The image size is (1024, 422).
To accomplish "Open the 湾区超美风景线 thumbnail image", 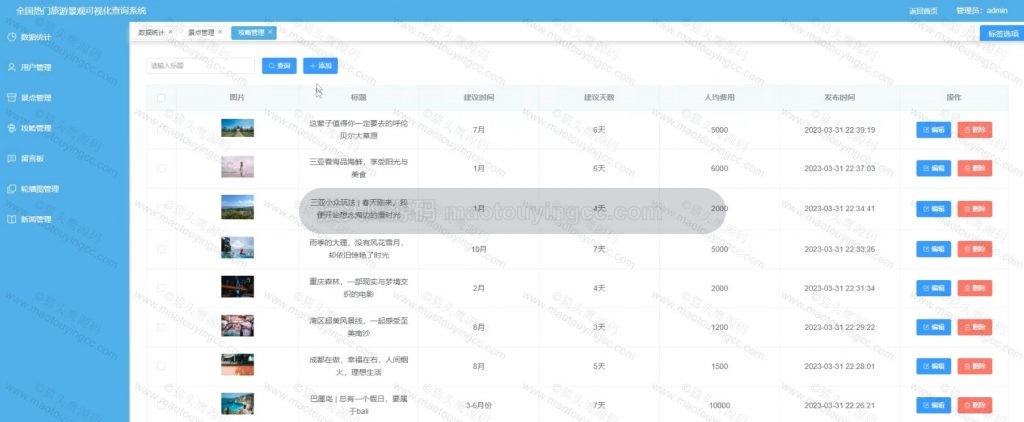I will pyautogui.click(x=237, y=326).
